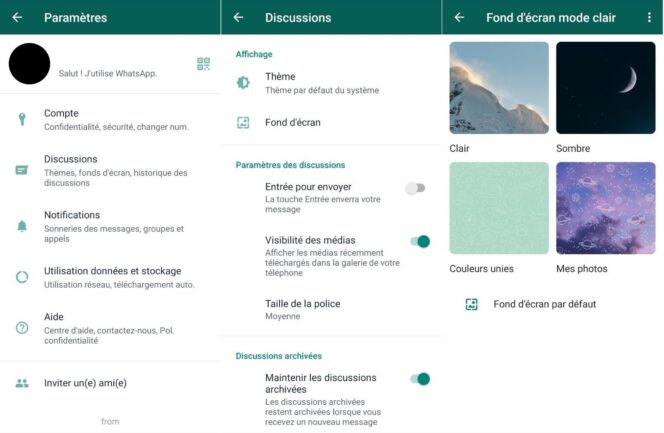Click the Mes photos label
The width and height of the screenshot is (664, 433).
pos(582,269)
